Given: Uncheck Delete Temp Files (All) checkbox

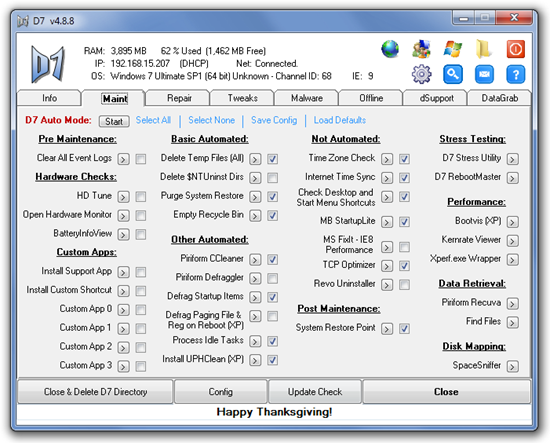Looking at the screenshot, I should click(273, 159).
